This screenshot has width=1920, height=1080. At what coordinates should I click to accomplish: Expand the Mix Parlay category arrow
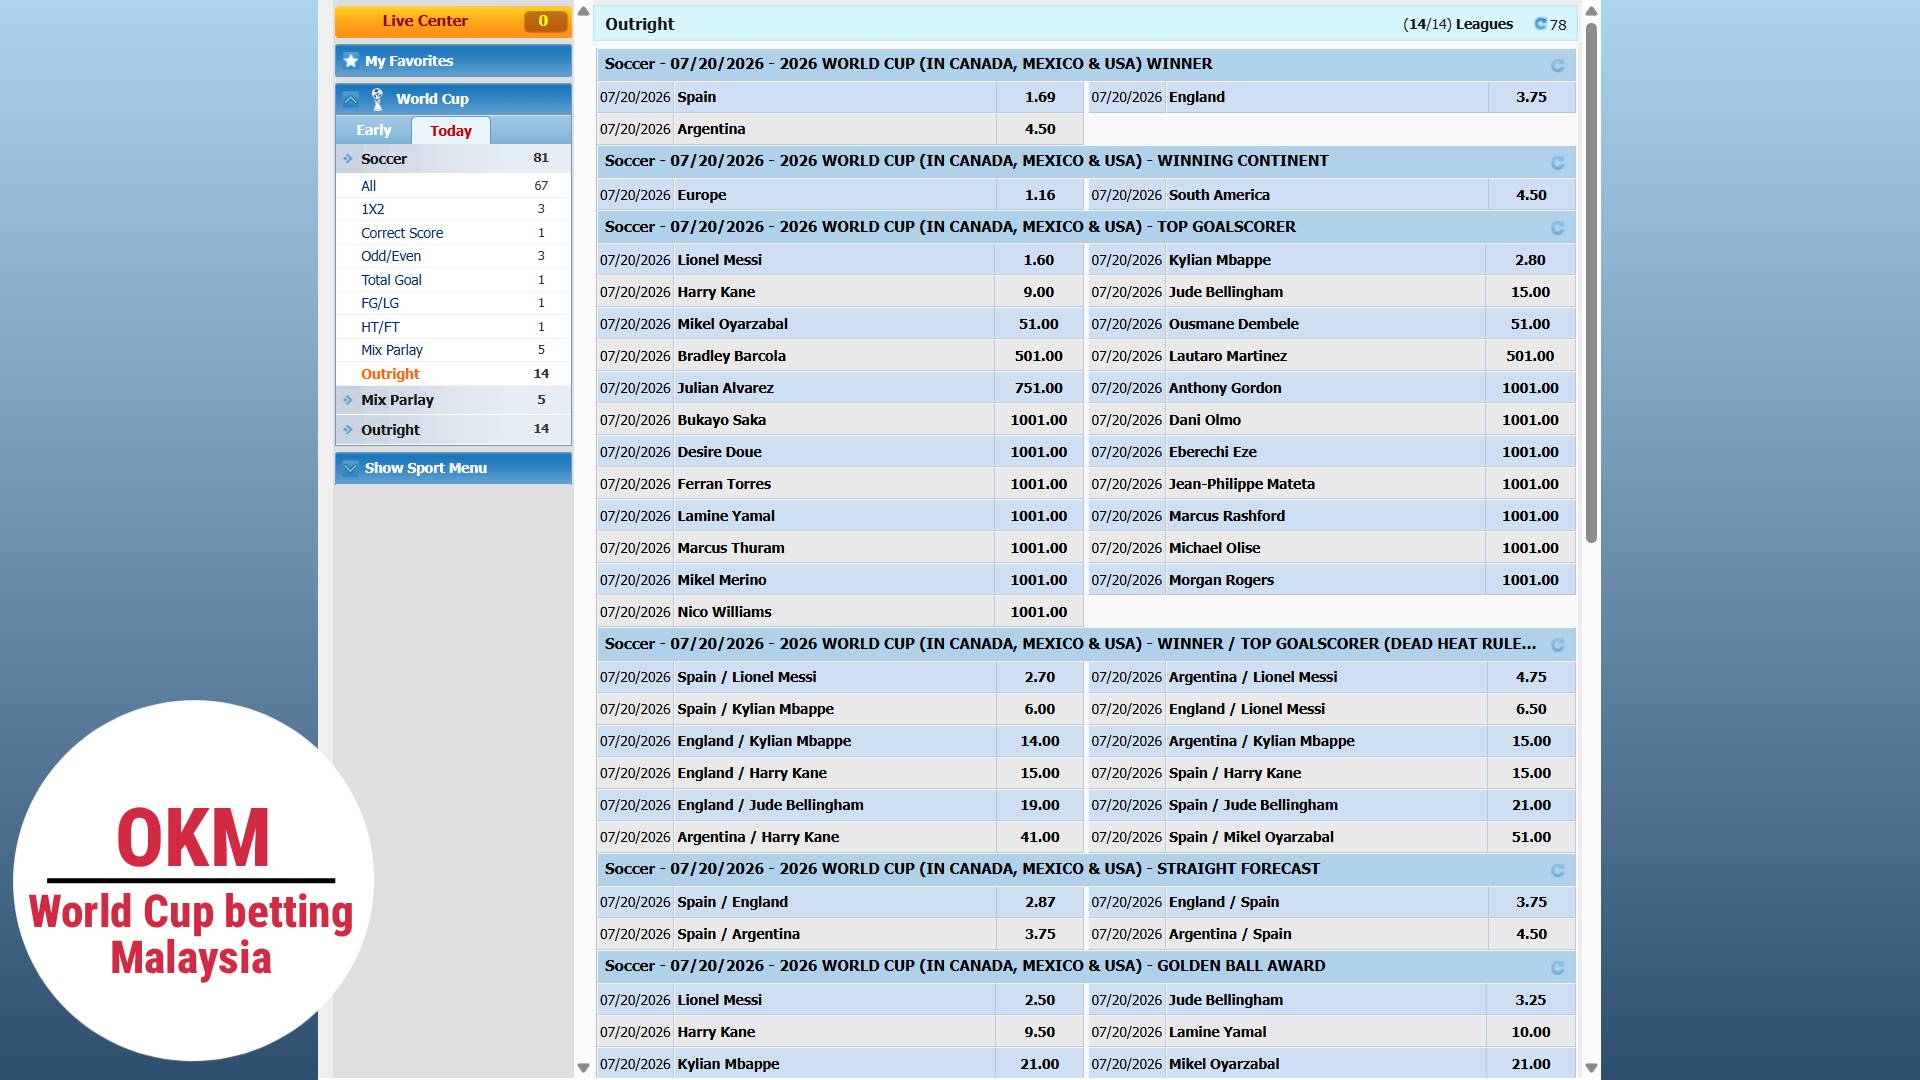pos(348,400)
